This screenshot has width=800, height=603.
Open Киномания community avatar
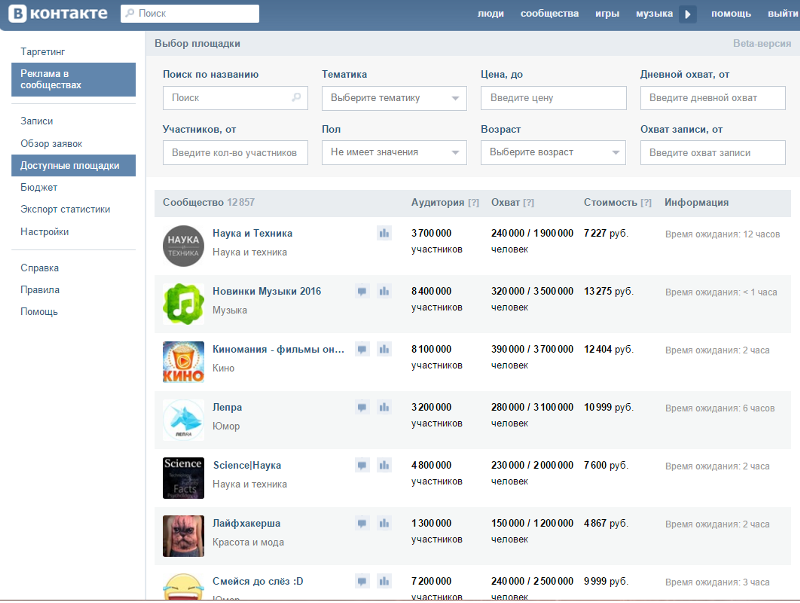click(x=183, y=362)
